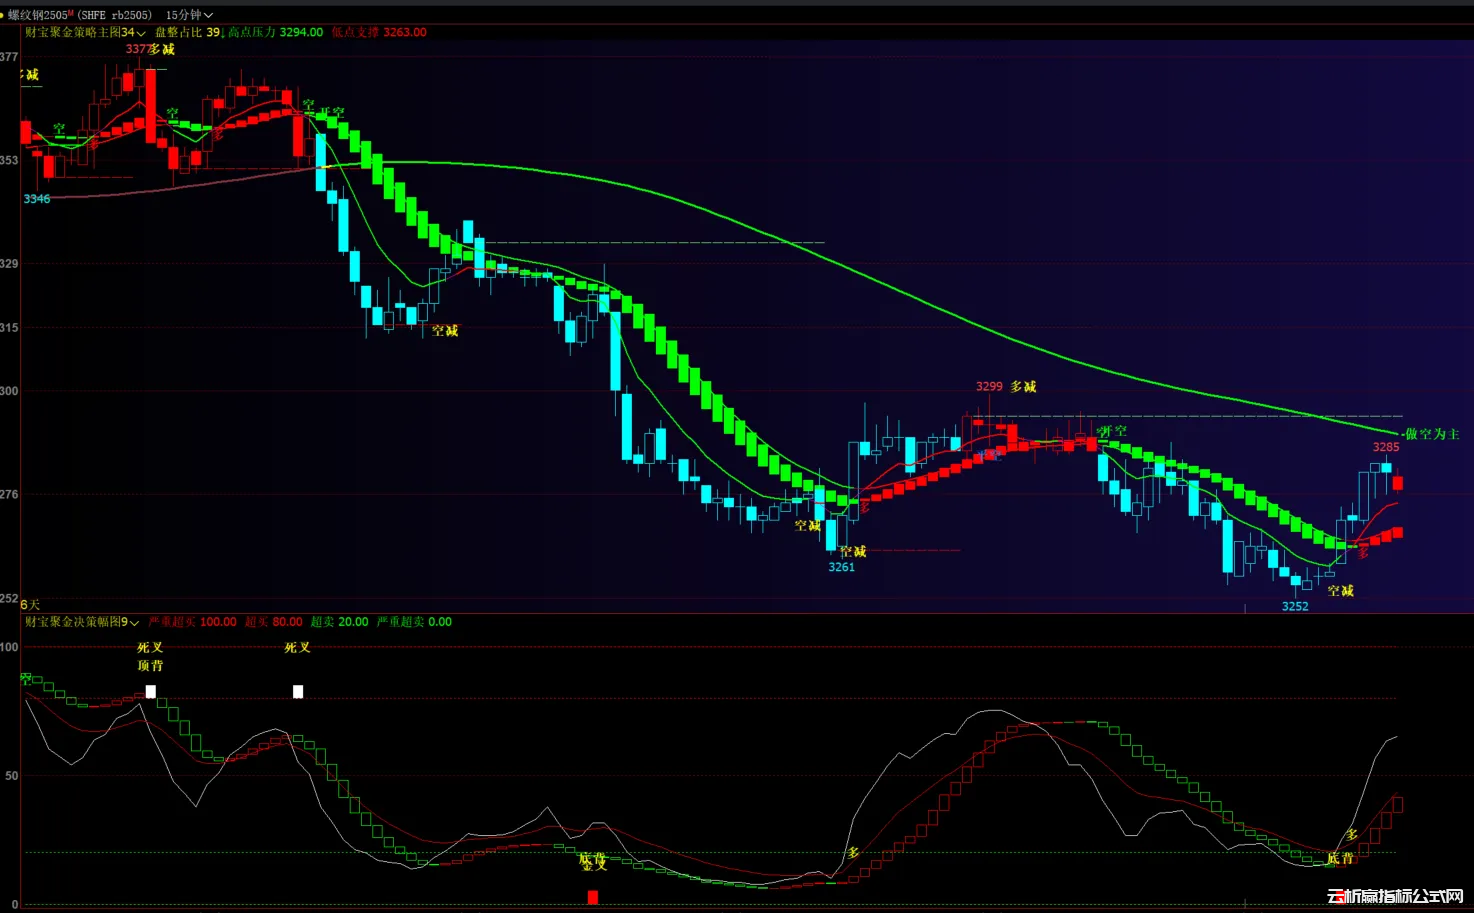Click the red 多 signal in the oscillator panel's right side
The width and height of the screenshot is (1474, 913).
pos(1352,834)
